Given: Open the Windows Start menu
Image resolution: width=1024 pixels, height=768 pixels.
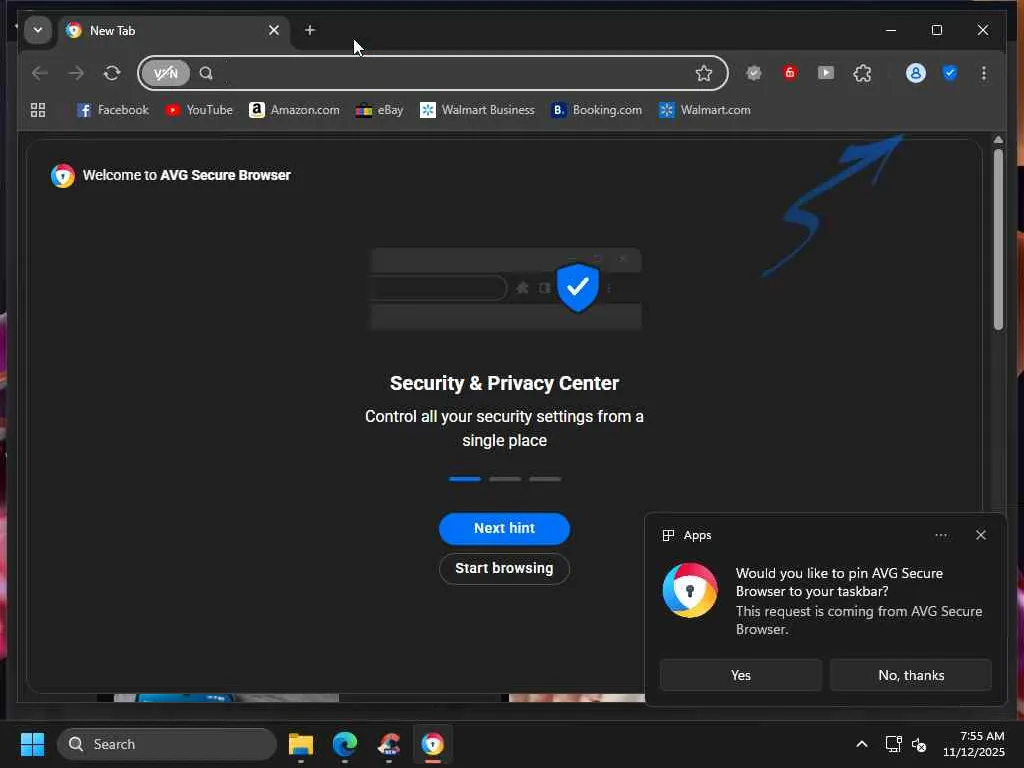Looking at the screenshot, I should [33, 744].
